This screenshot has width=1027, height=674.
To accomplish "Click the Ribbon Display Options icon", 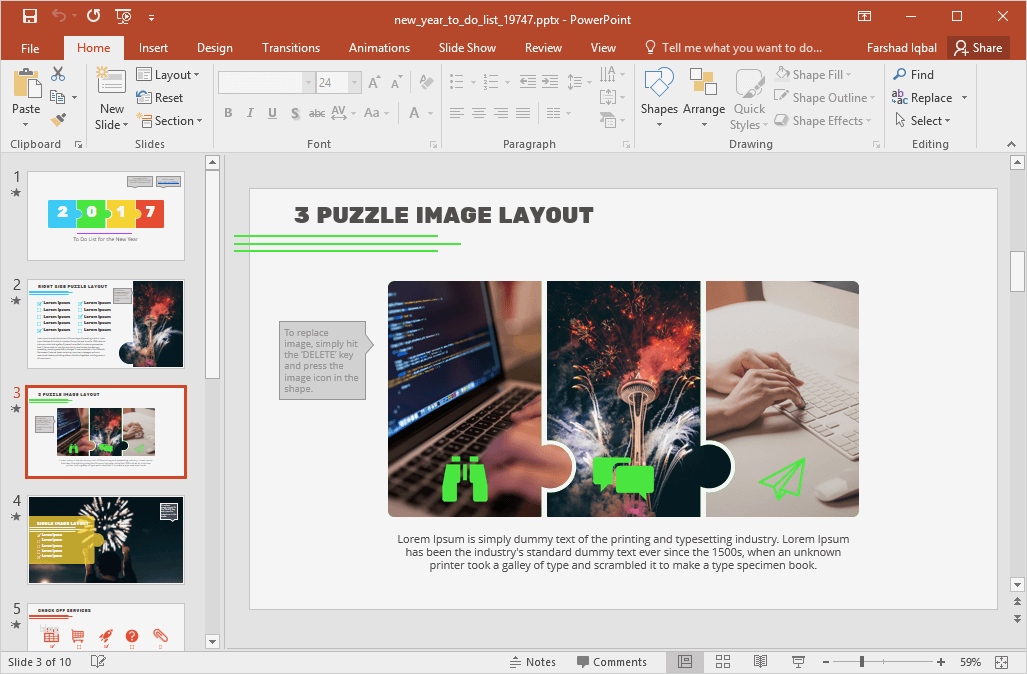I will click(x=865, y=16).
